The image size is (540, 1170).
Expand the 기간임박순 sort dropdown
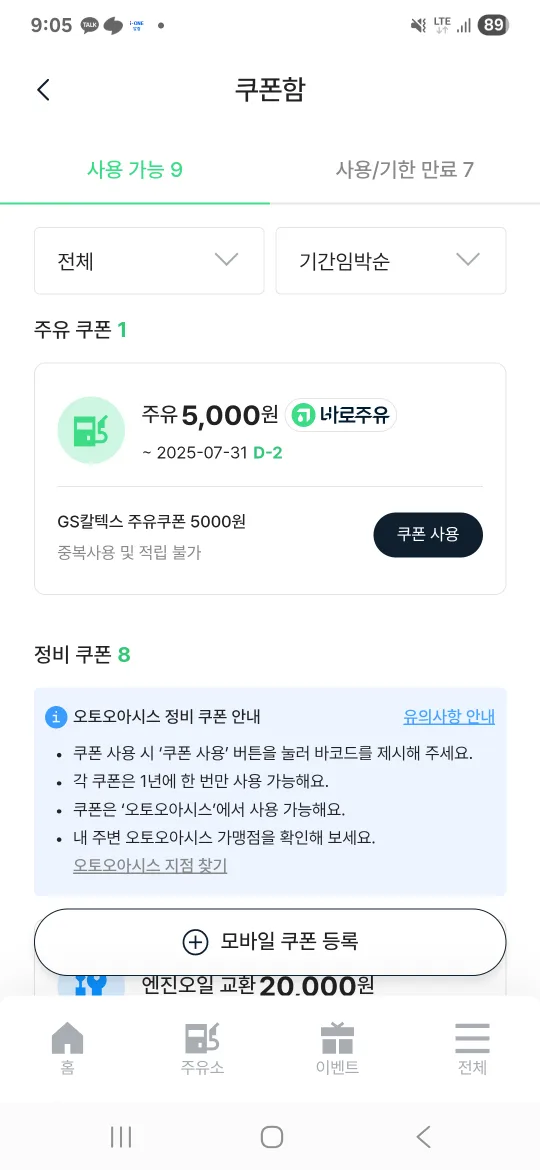click(x=391, y=260)
